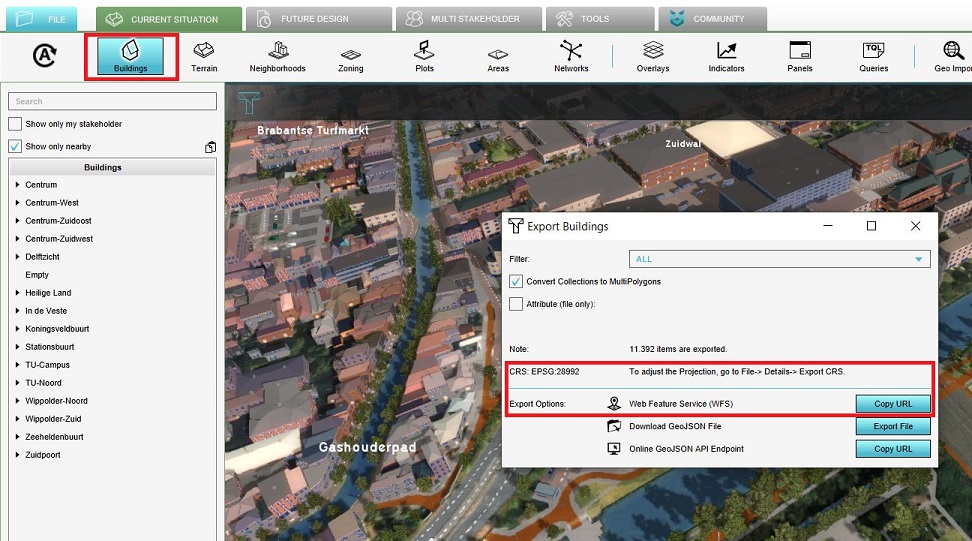Expand the TU-Campus neighborhood group
This screenshot has height=541, width=972.
pos(18,365)
